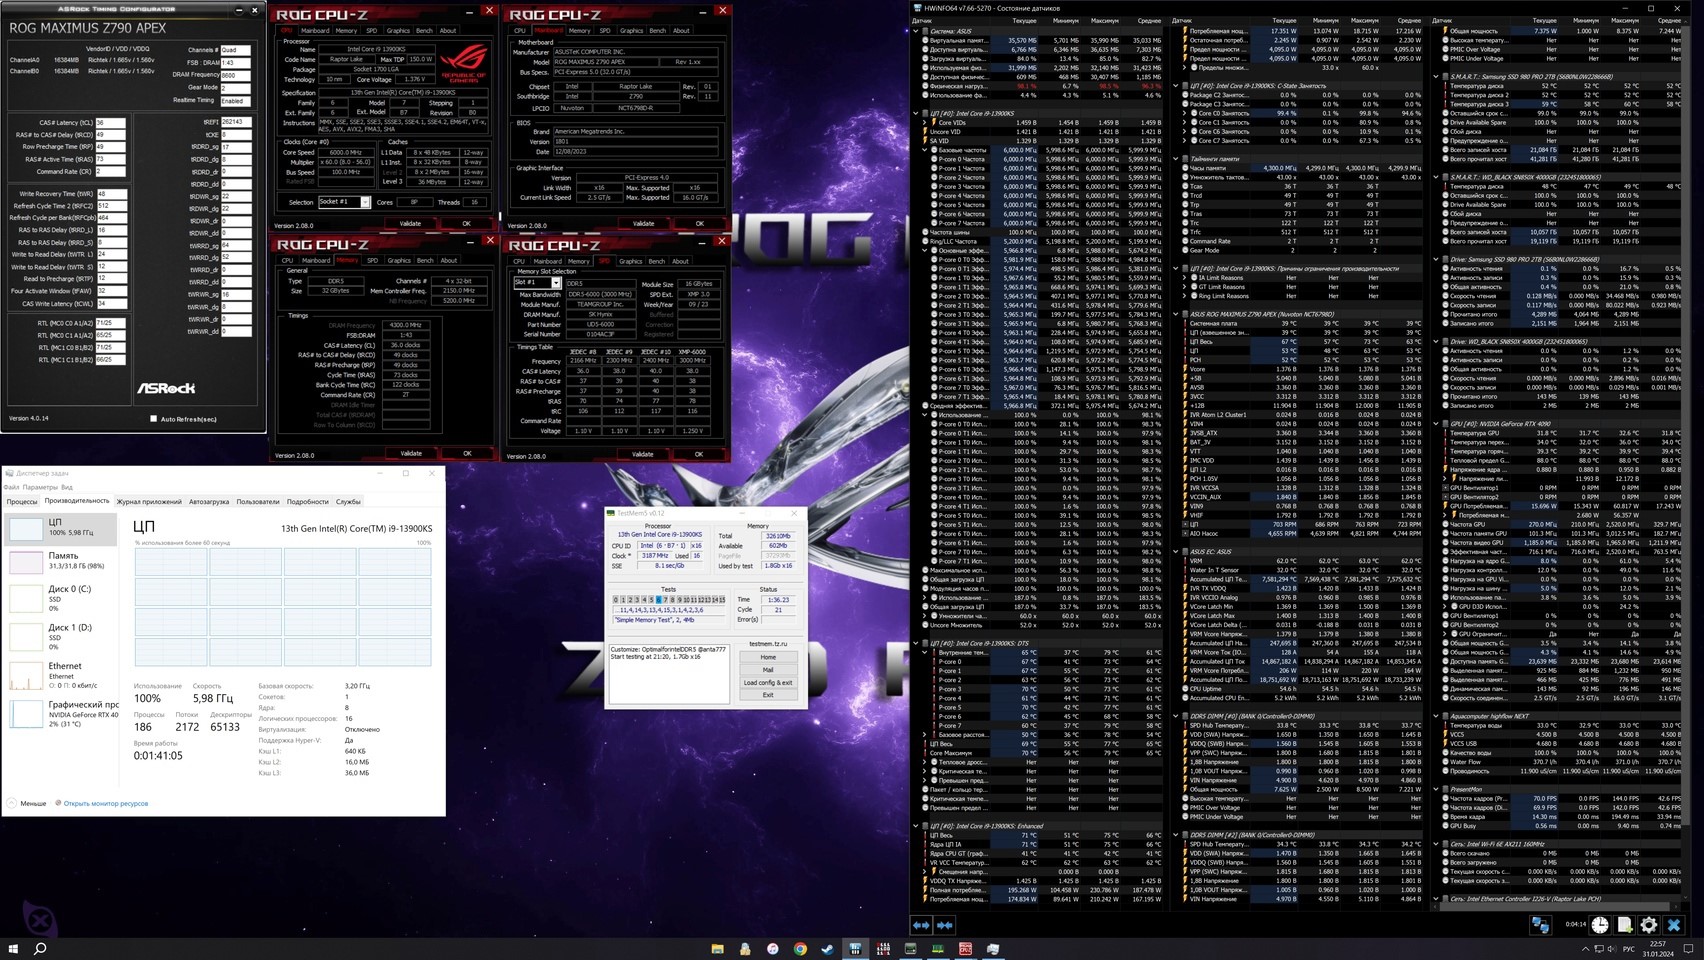Open Параметры menu in Task Manager
Screen dimensions: 1704x960
40,487
